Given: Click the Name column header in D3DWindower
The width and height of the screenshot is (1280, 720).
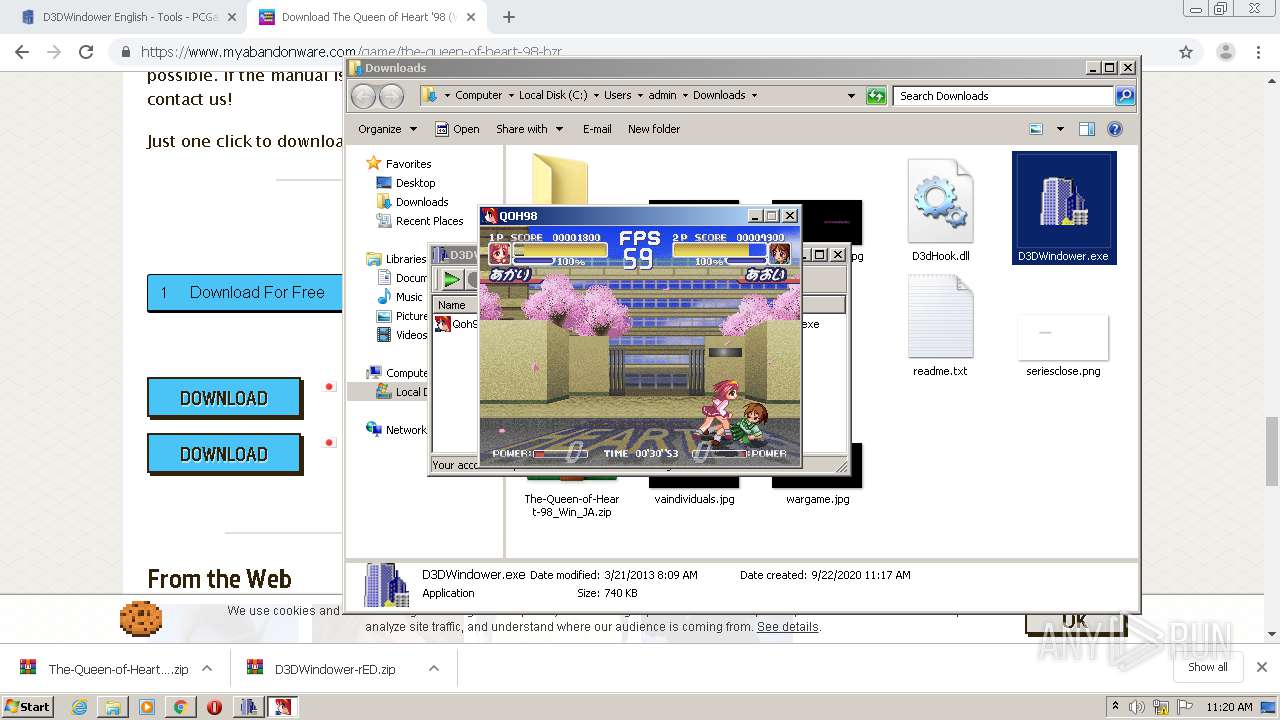Looking at the screenshot, I should pos(452,305).
